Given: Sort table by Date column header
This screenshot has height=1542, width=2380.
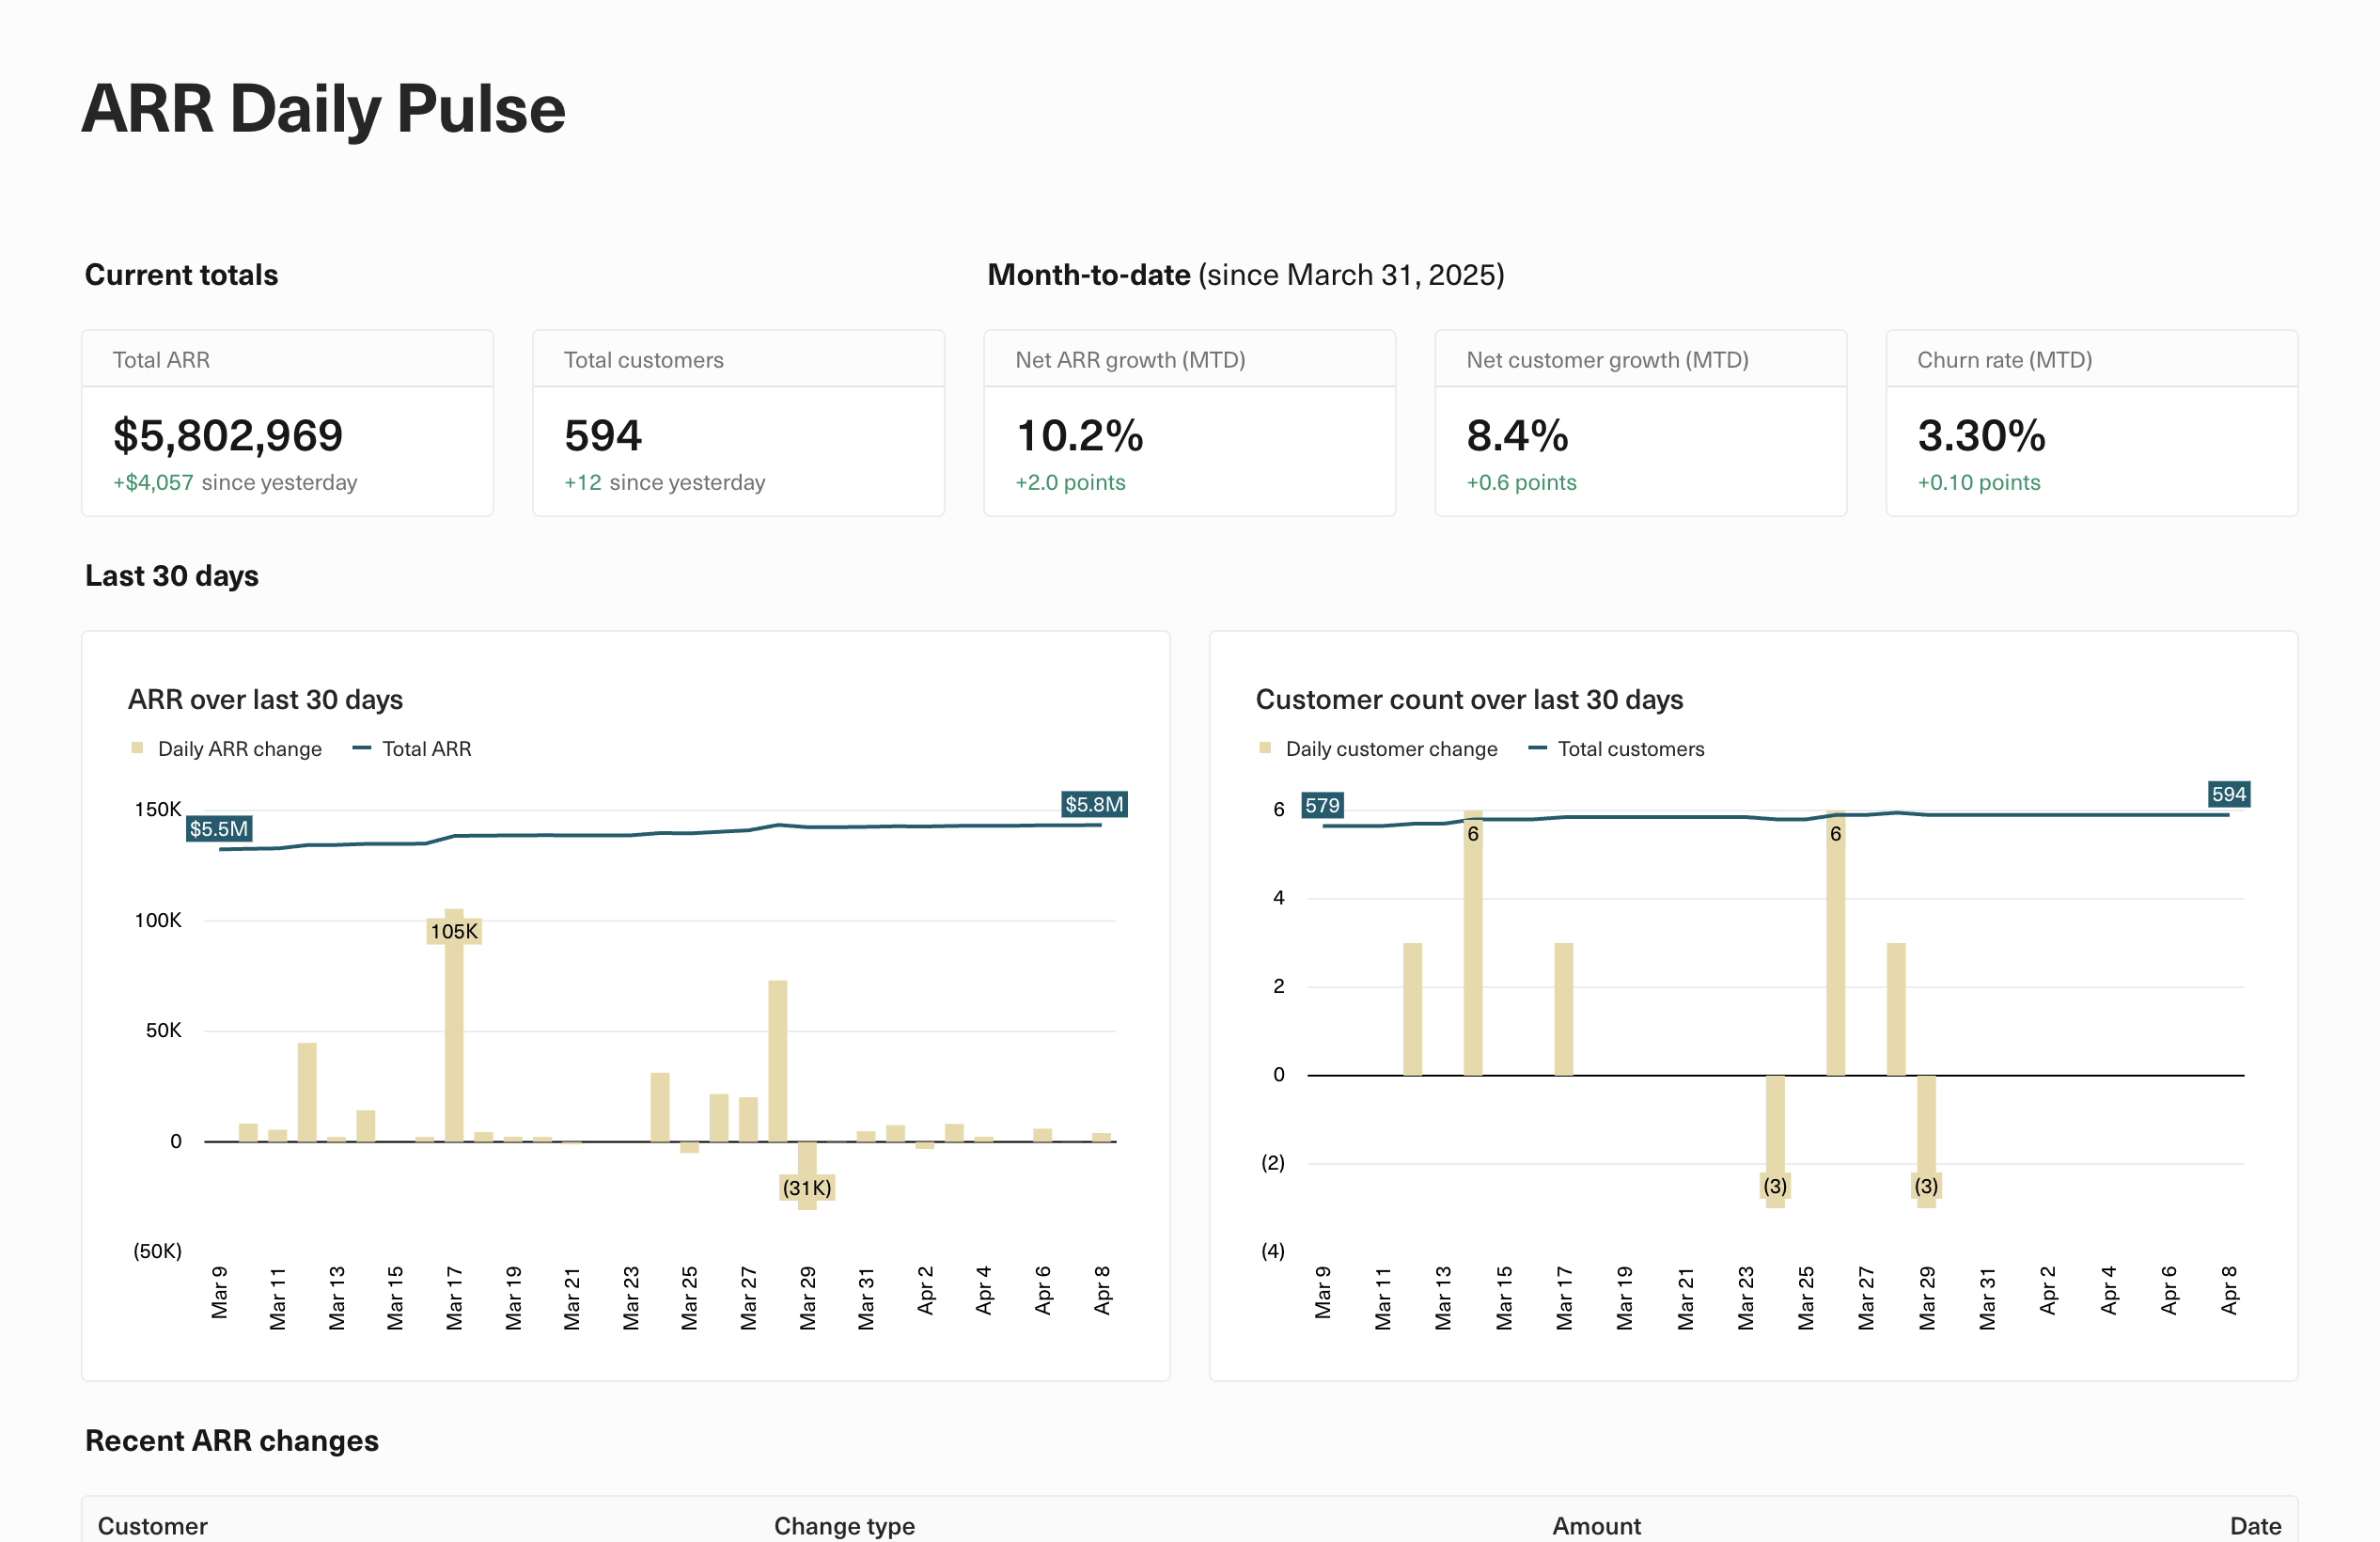Looking at the screenshot, I should coord(2254,1525).
